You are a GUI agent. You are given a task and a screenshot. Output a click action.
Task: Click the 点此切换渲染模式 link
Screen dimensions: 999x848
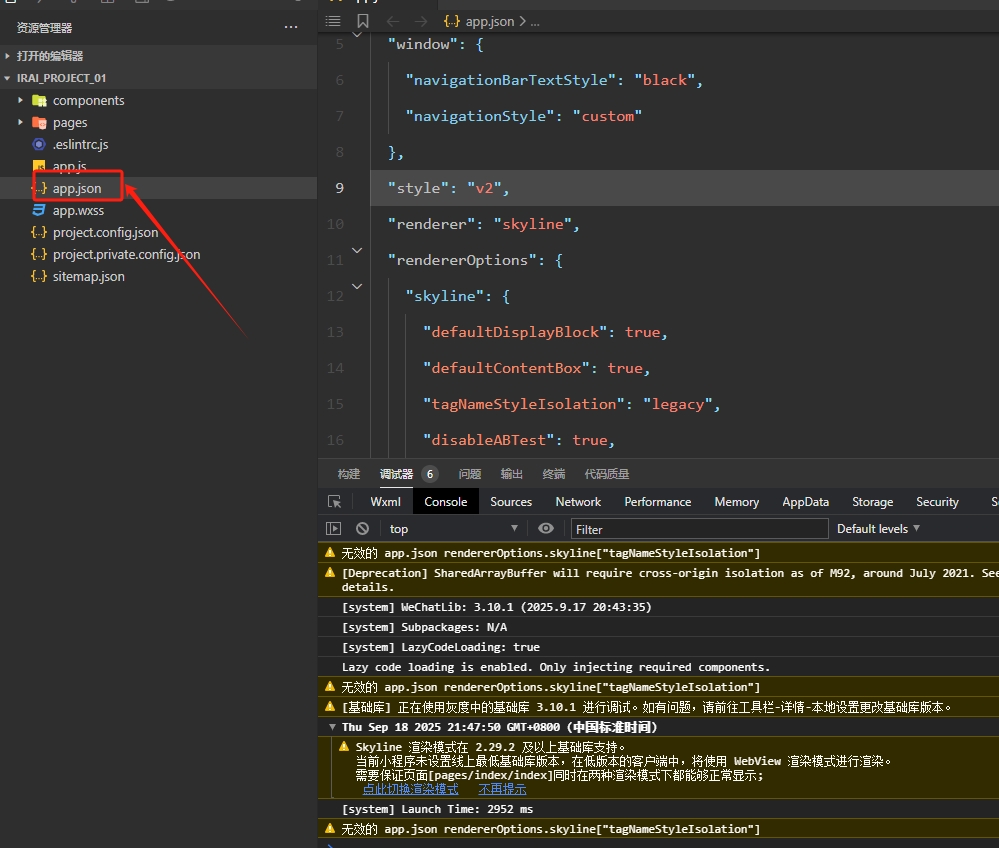pyautogui.click(x=410, y=789)
